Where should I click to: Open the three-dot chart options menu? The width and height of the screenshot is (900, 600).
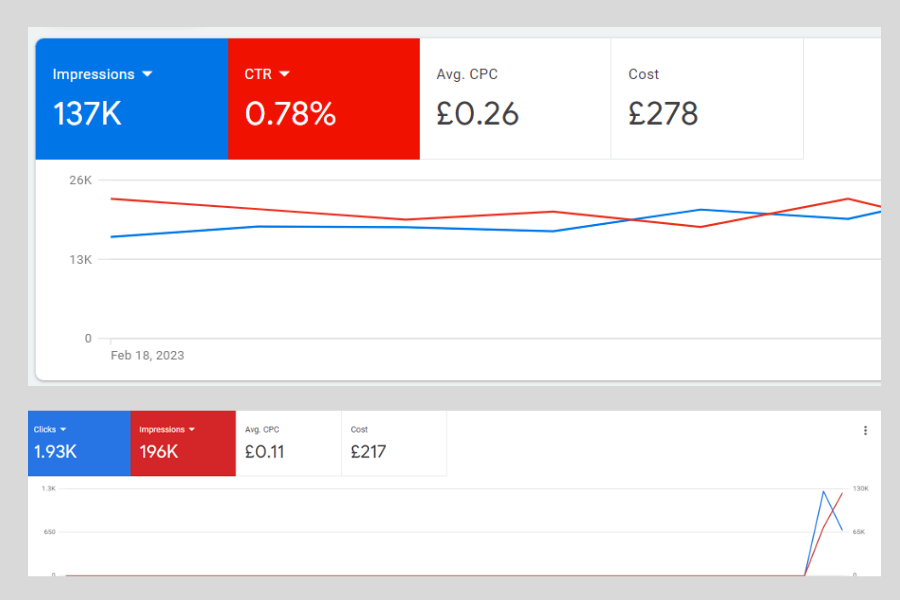click(865, 429)
